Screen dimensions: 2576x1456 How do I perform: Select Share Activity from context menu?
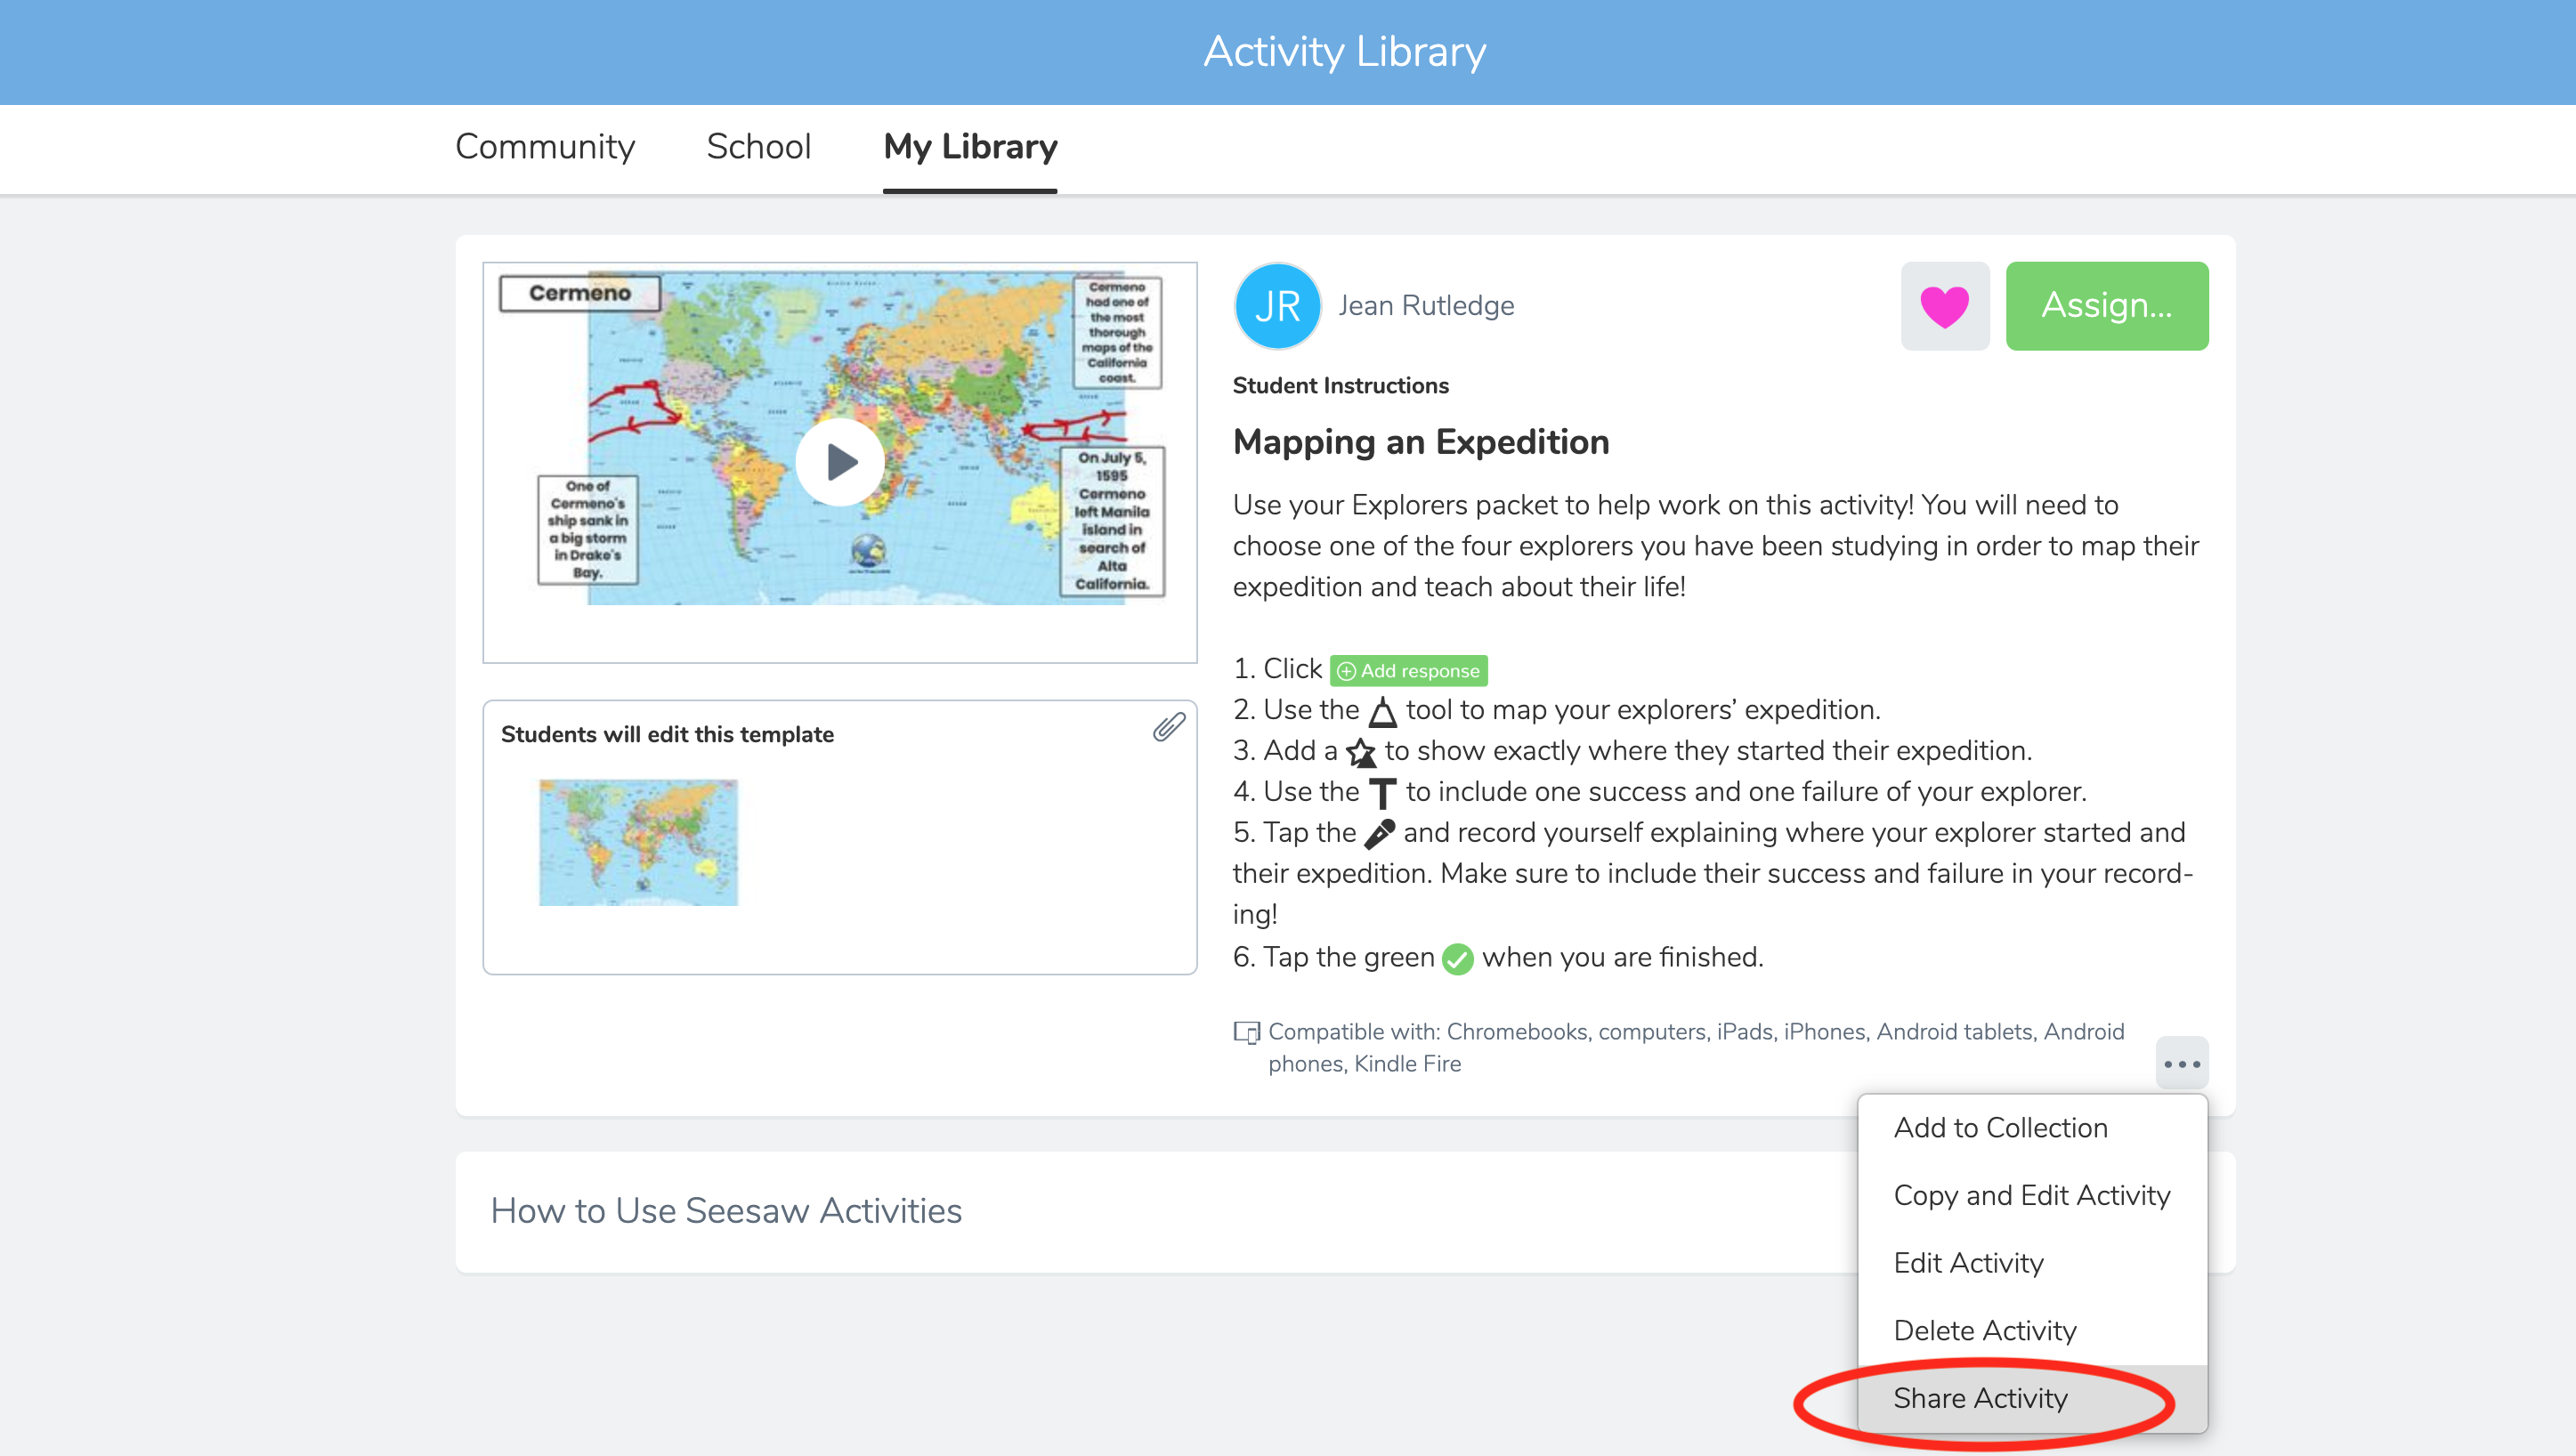point(1980,1397)
